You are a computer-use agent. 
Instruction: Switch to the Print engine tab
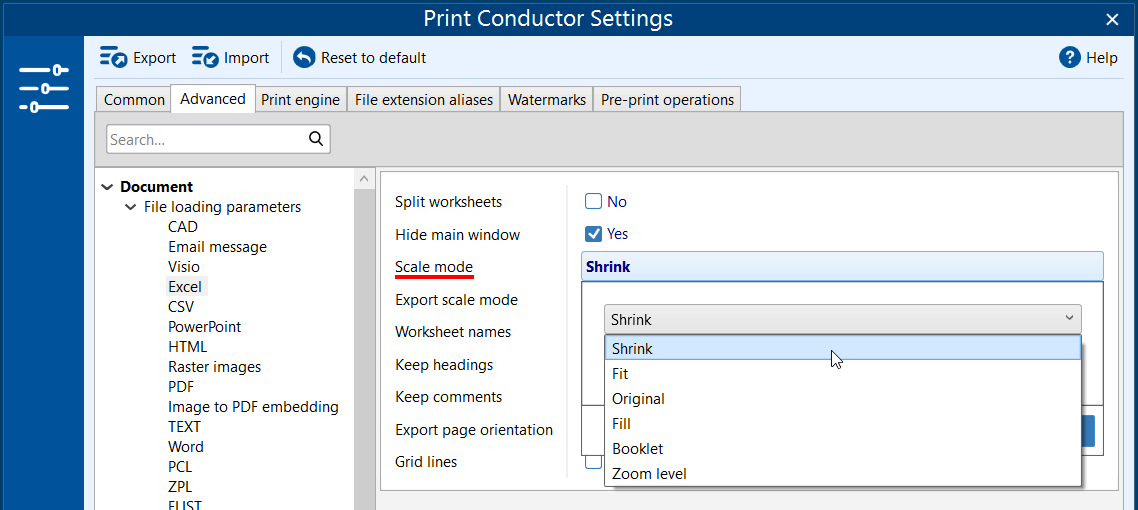click(300, 100)
